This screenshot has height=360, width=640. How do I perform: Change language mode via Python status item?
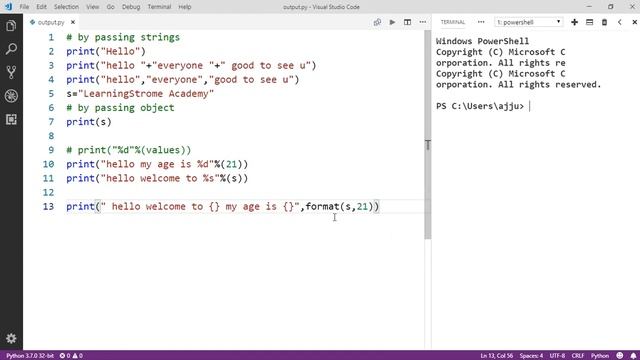pos(600,356)
